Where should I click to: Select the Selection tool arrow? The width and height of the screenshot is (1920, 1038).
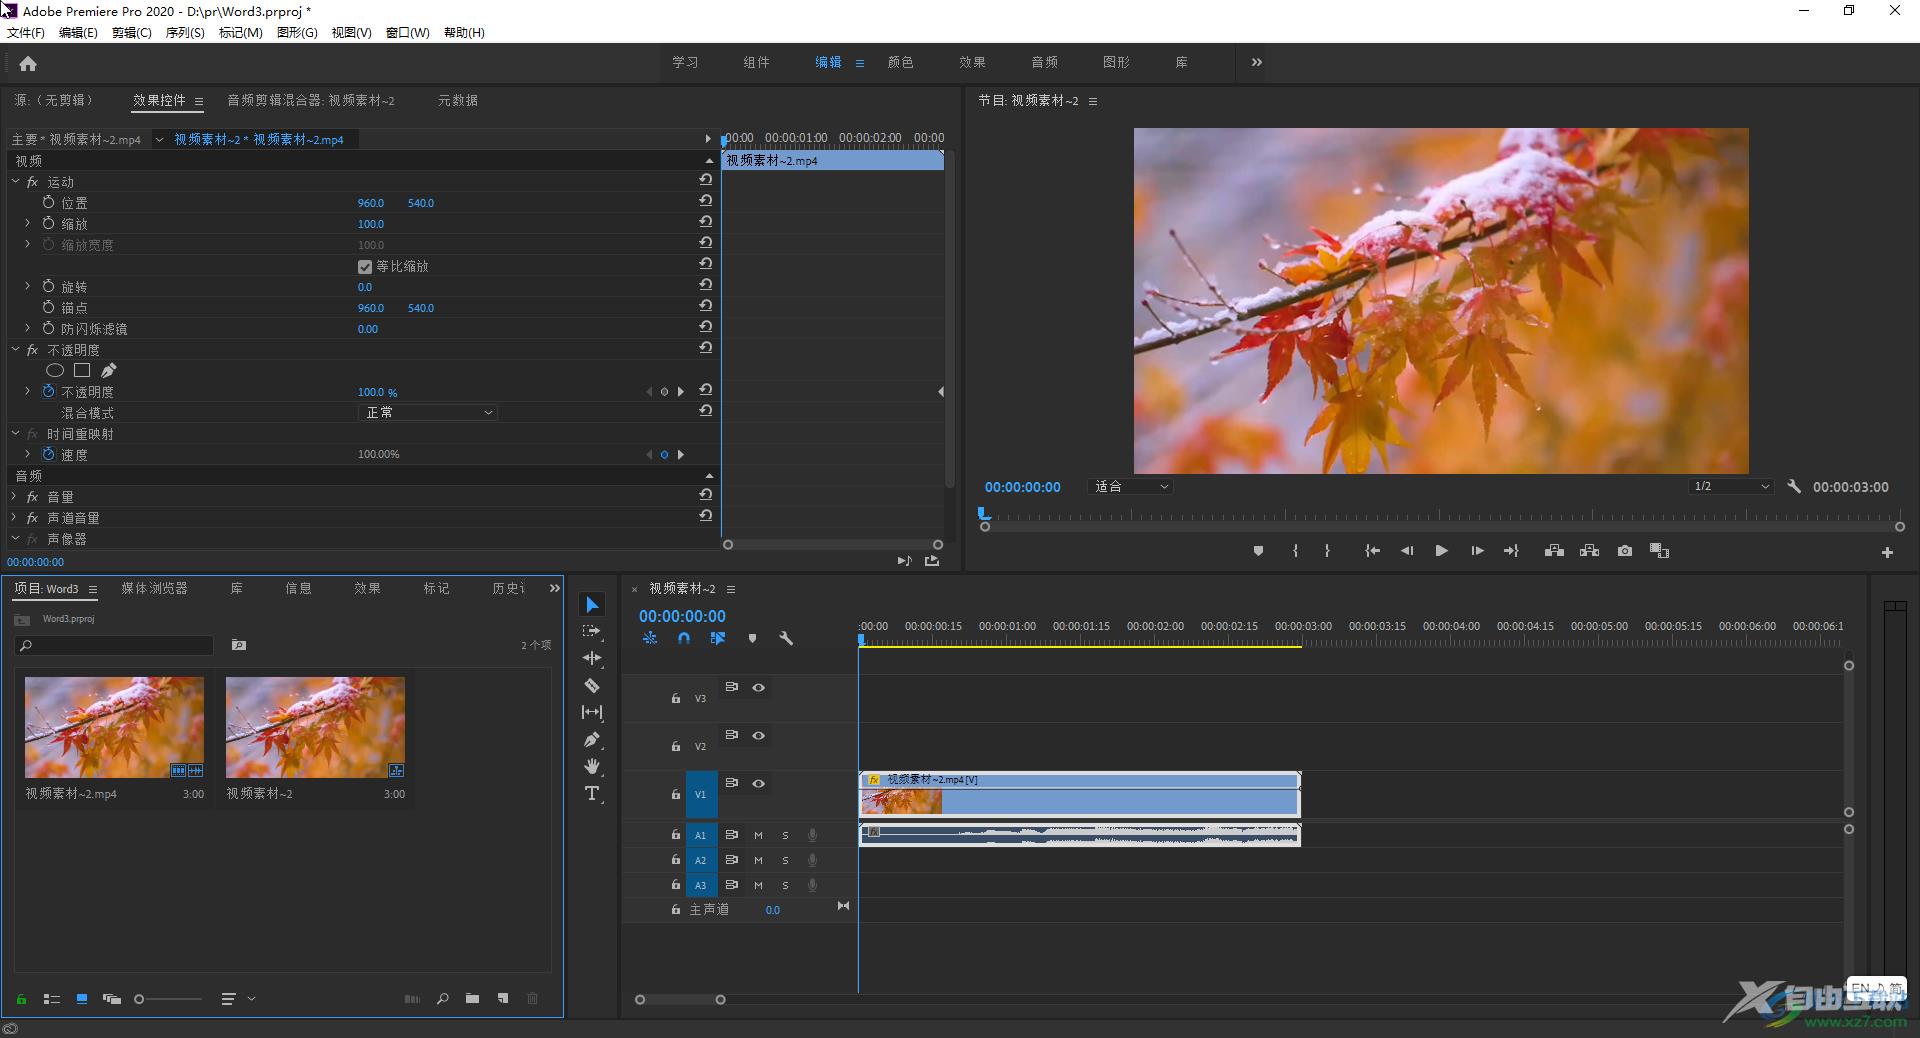pyautogui.click(x=592, y=605)
